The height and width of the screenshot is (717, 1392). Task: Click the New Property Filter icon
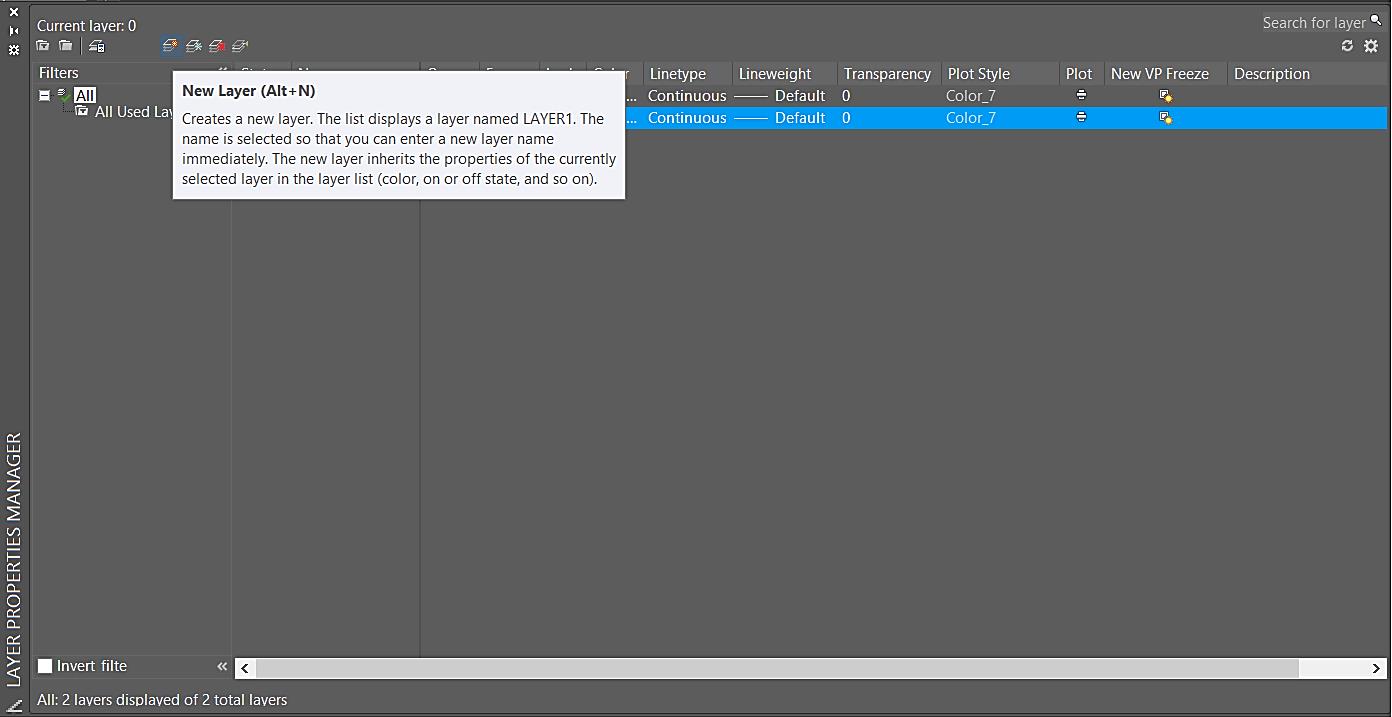(x=43, y=46)
